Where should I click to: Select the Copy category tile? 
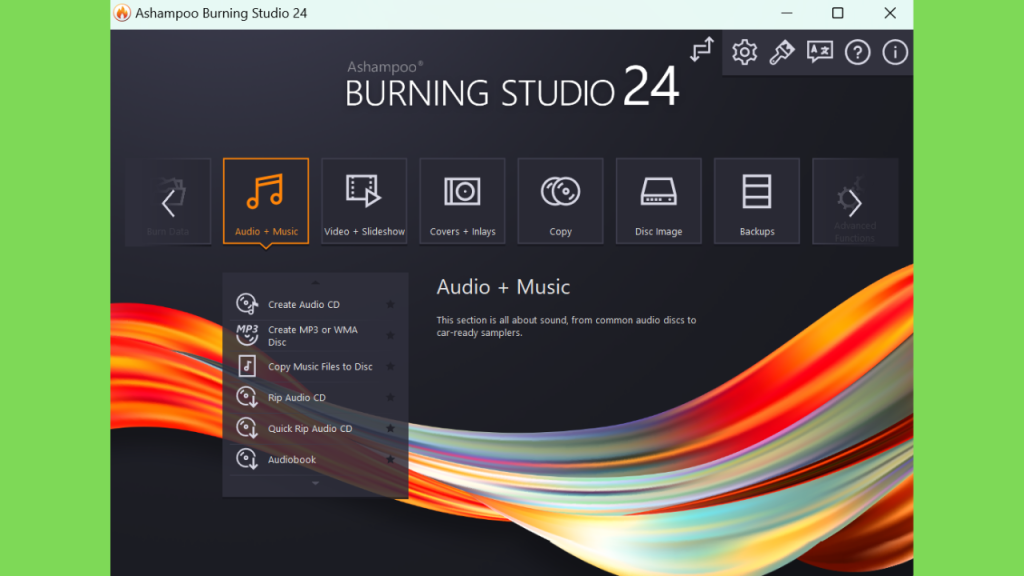coord(560,201)
